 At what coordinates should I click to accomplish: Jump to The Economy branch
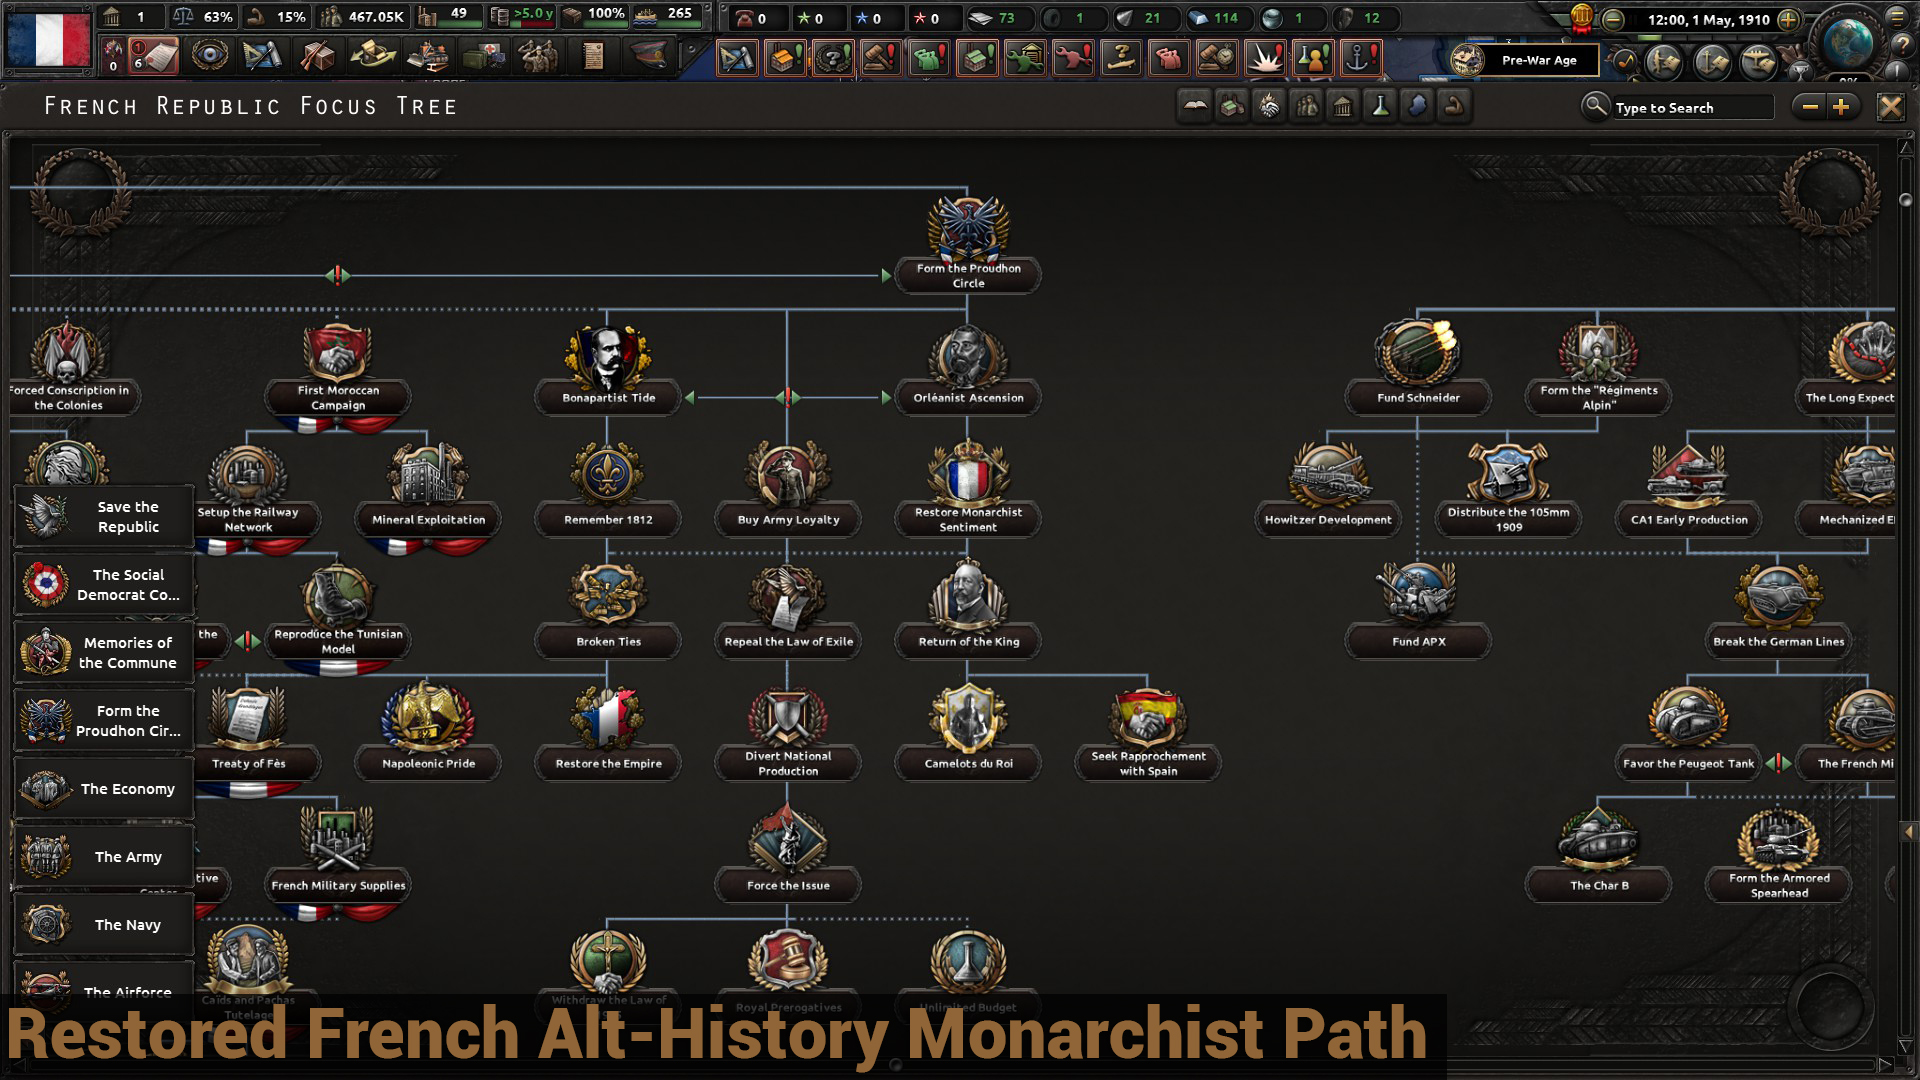104,789
